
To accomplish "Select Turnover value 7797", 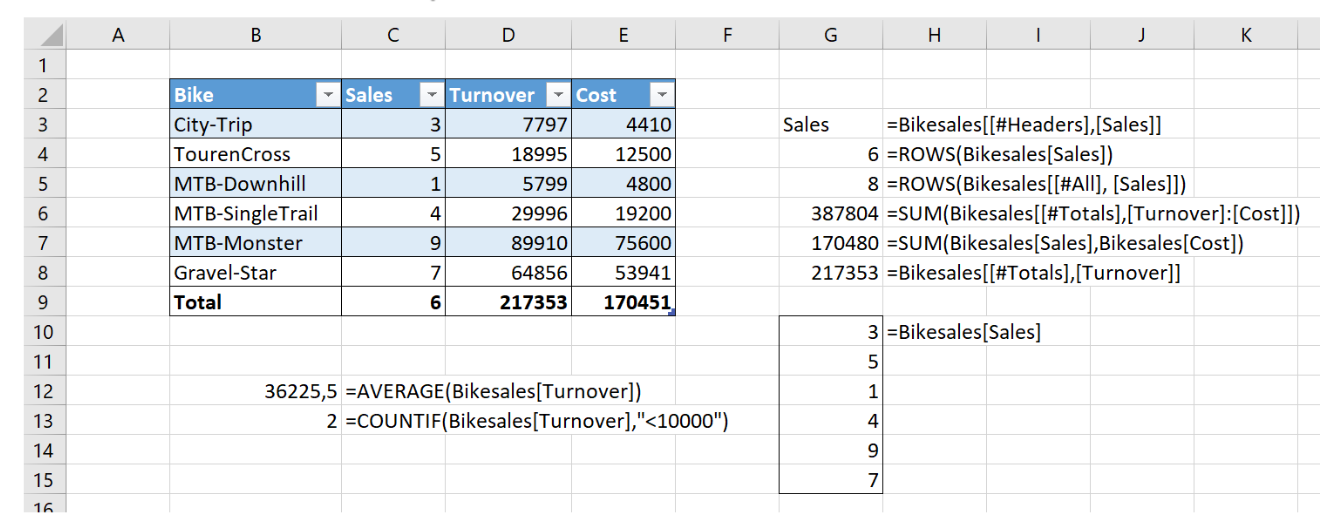I will [x=508, y=125].
